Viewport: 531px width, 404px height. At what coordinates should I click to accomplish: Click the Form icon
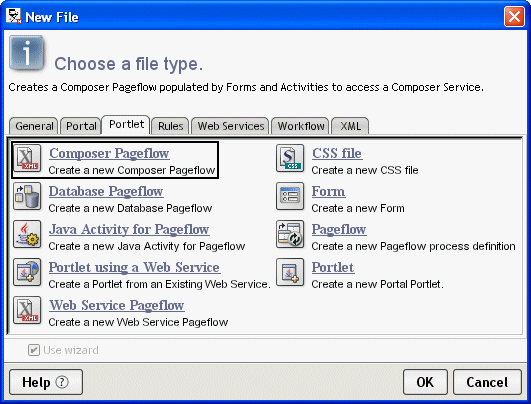click(x=290, y=196)
